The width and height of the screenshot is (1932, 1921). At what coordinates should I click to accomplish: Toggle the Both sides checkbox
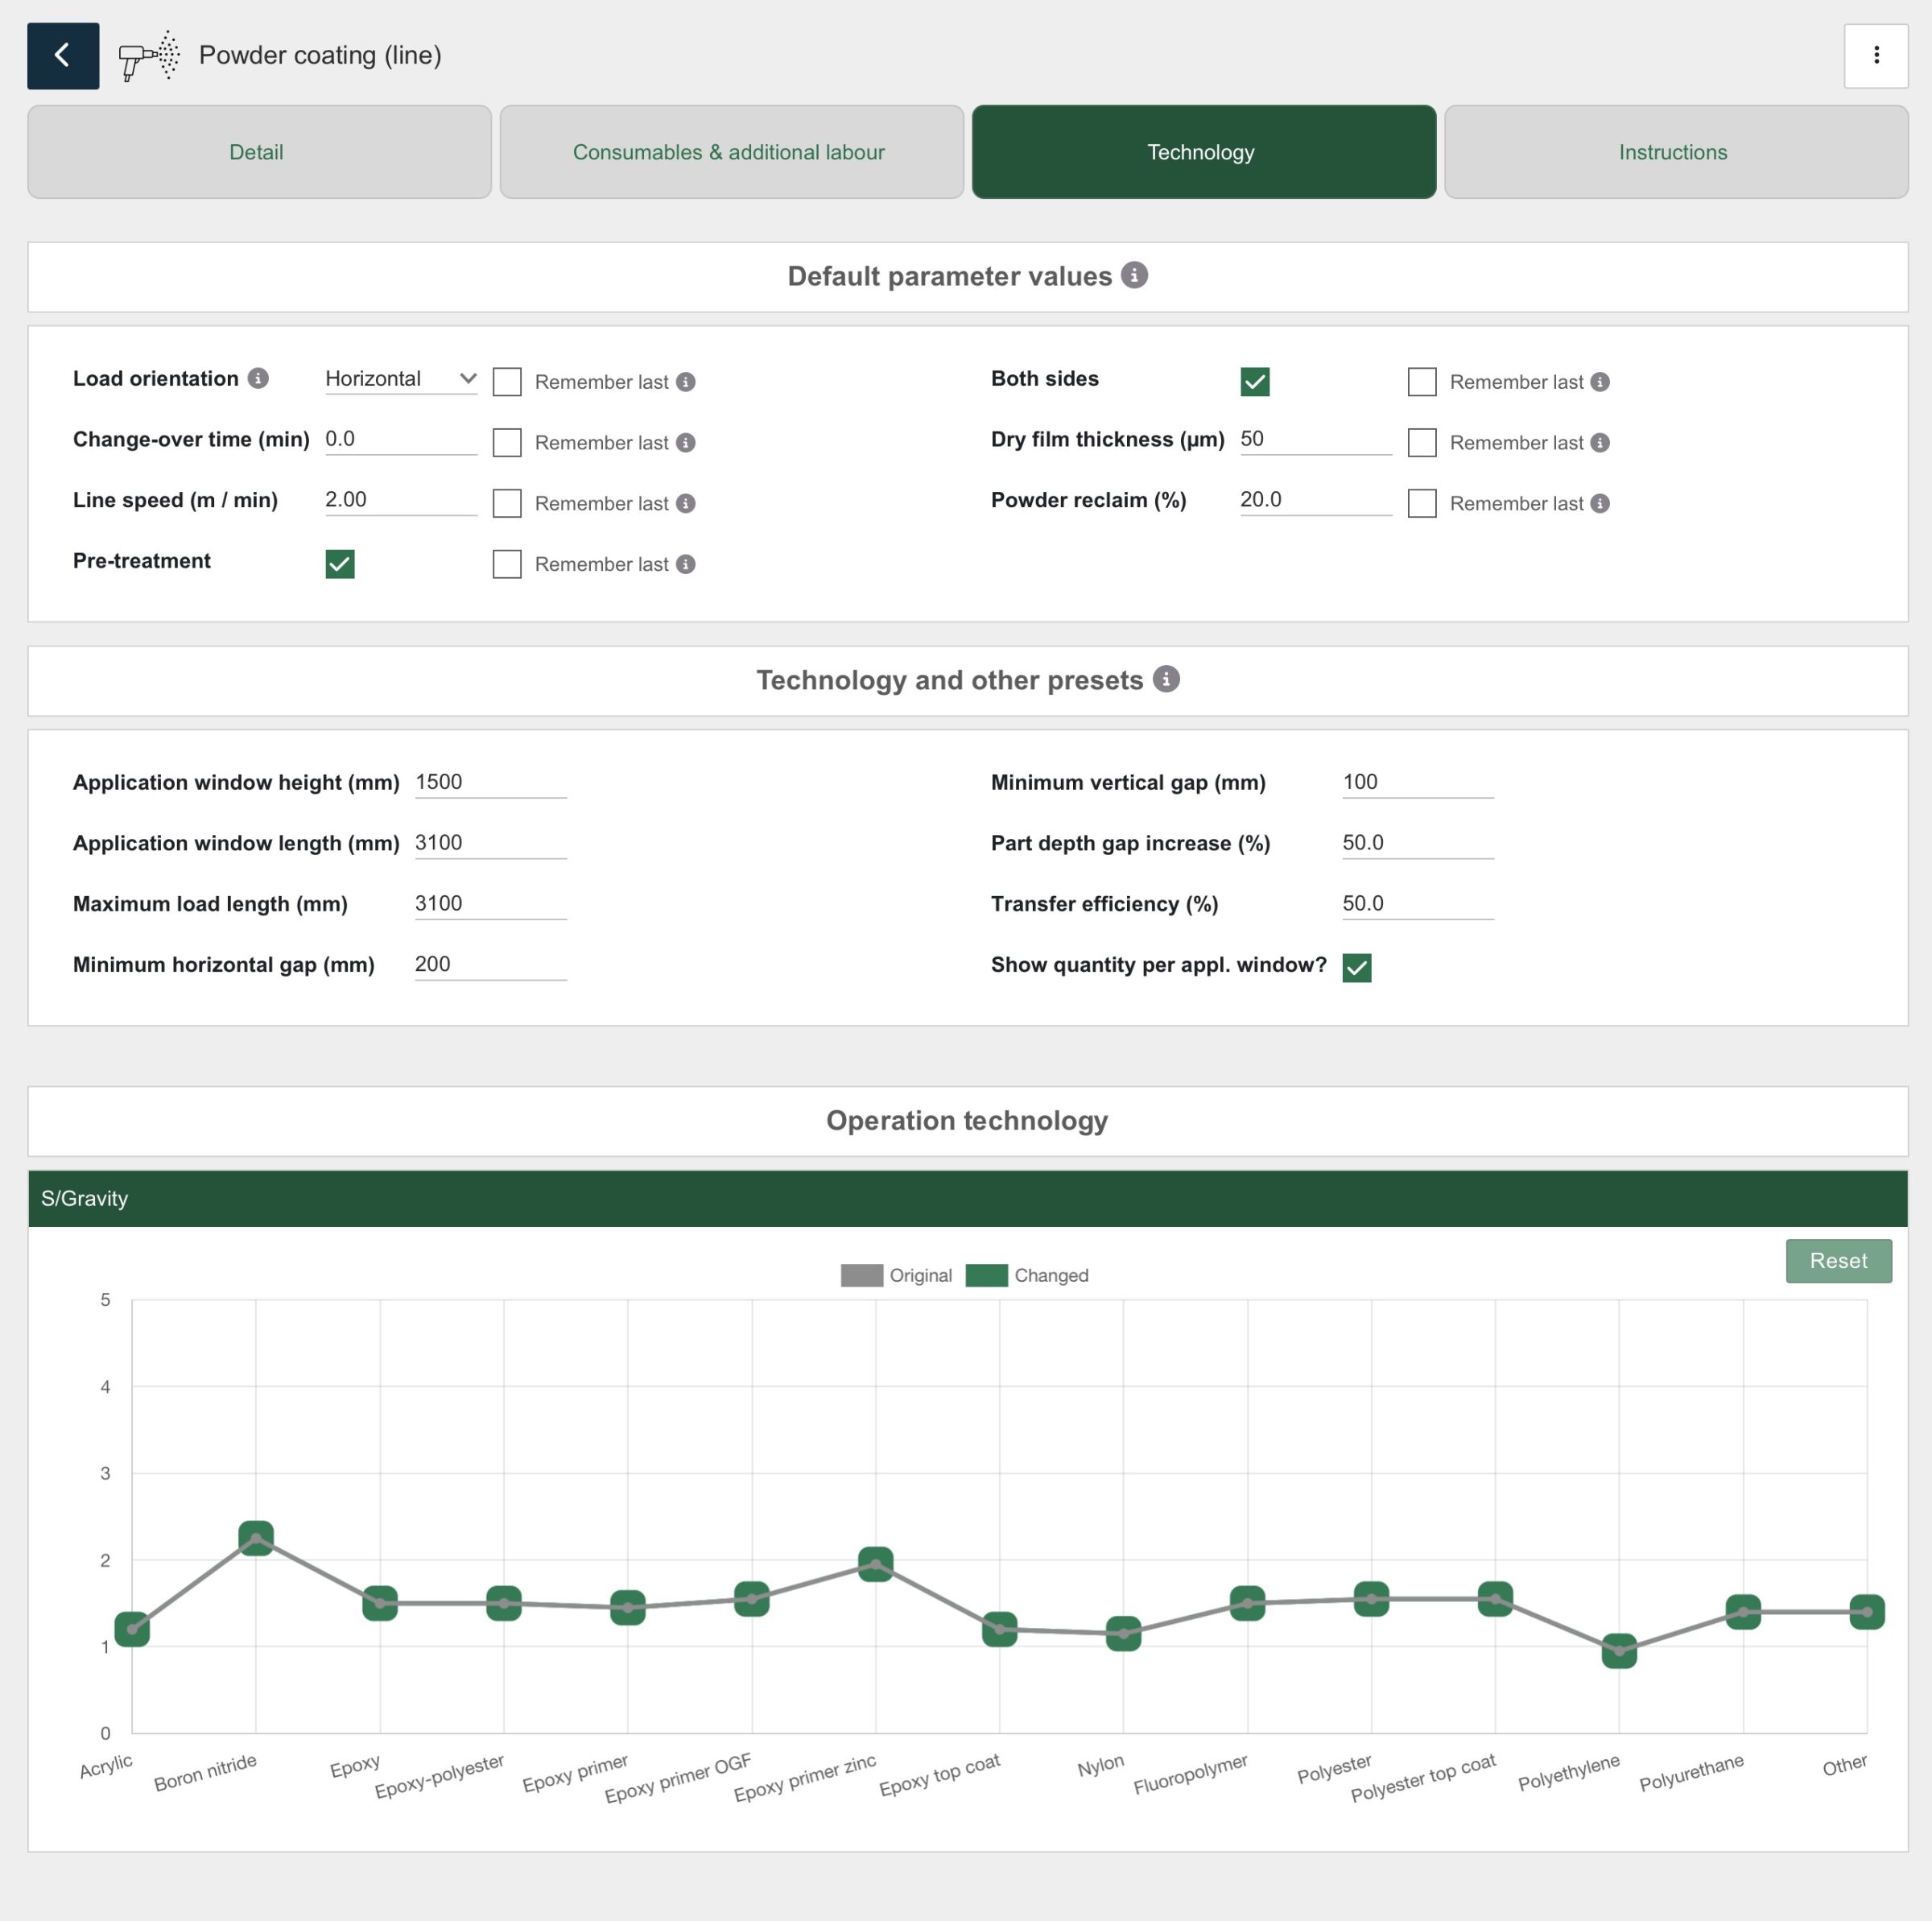(x=1254, y=382)
